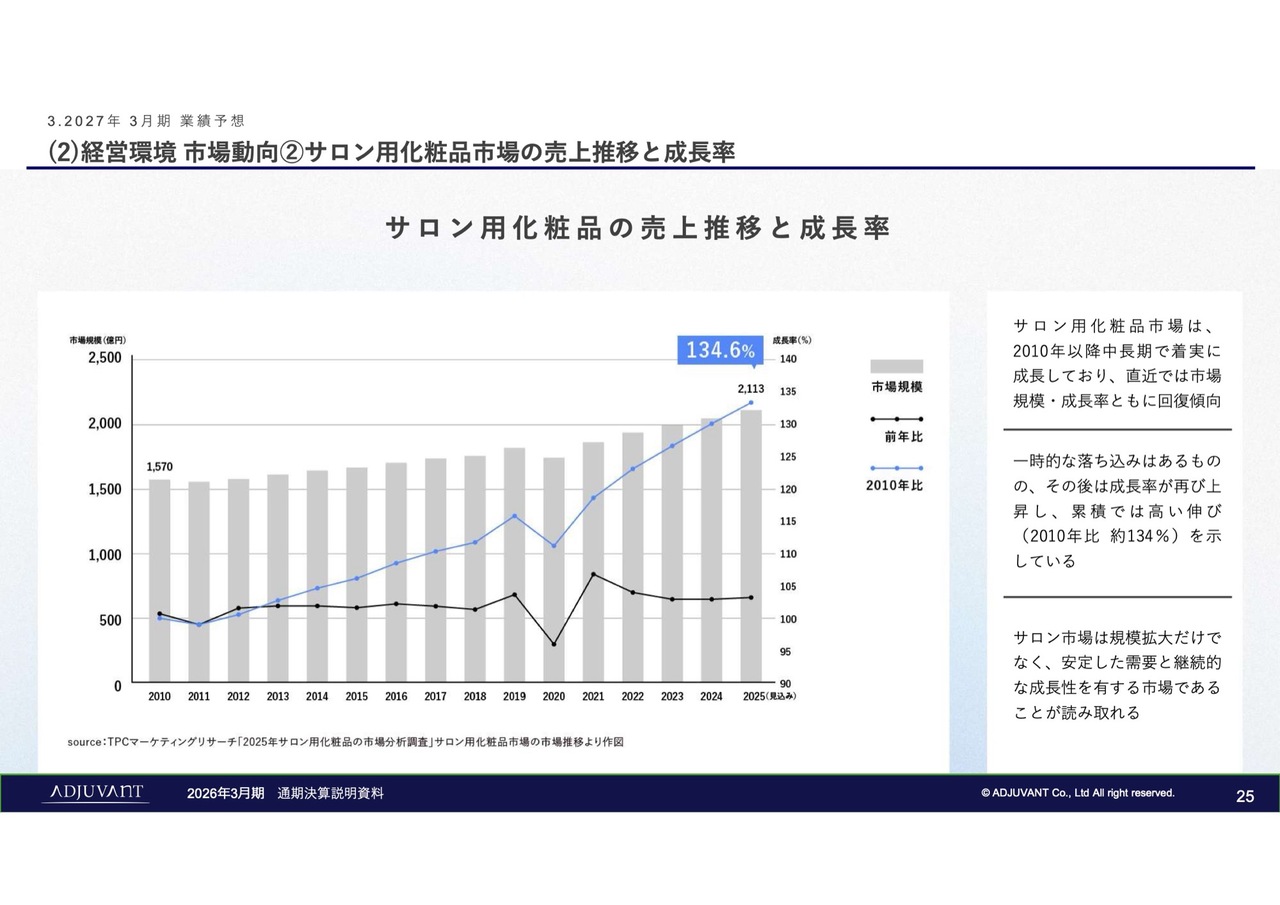Click the black 前年比 low point at 2020
1280x905 pixels.
click(x=554, y=644)
